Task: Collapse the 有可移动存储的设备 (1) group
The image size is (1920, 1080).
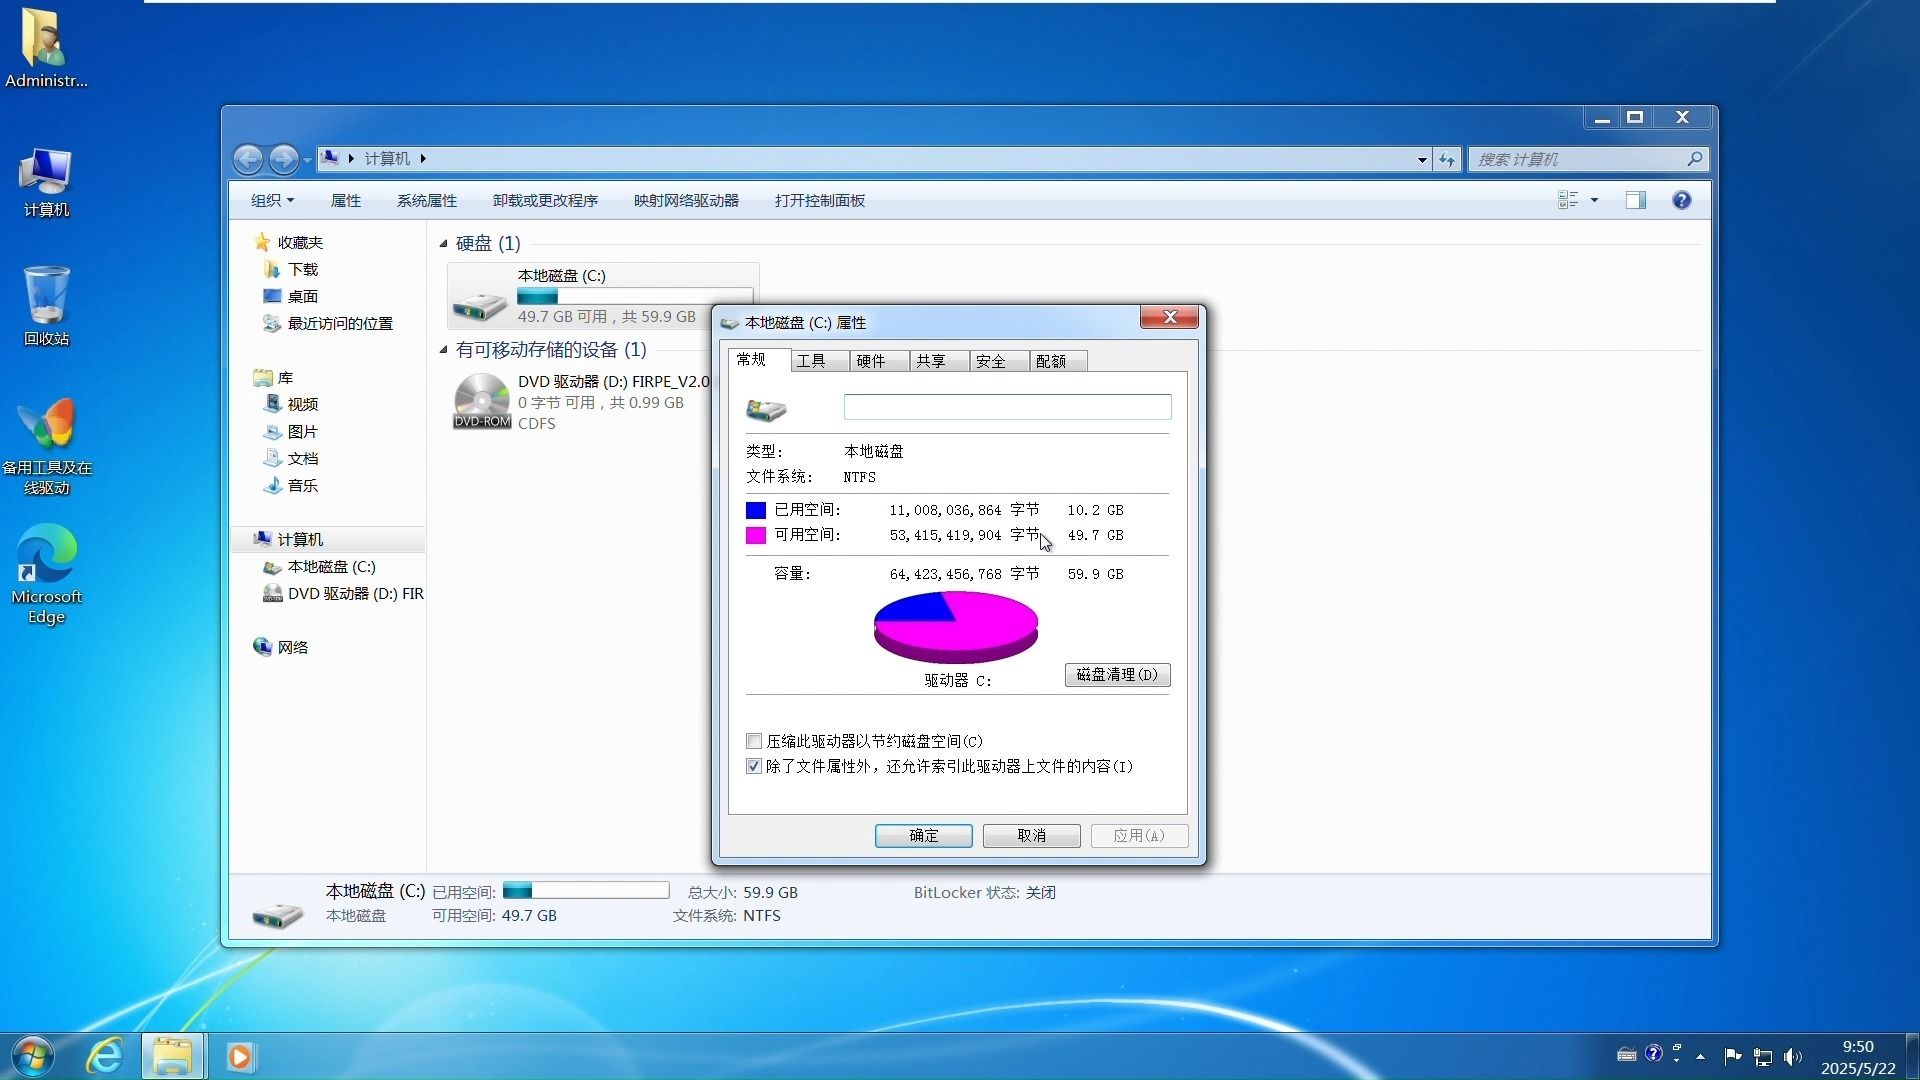Action: pos(443,349)
